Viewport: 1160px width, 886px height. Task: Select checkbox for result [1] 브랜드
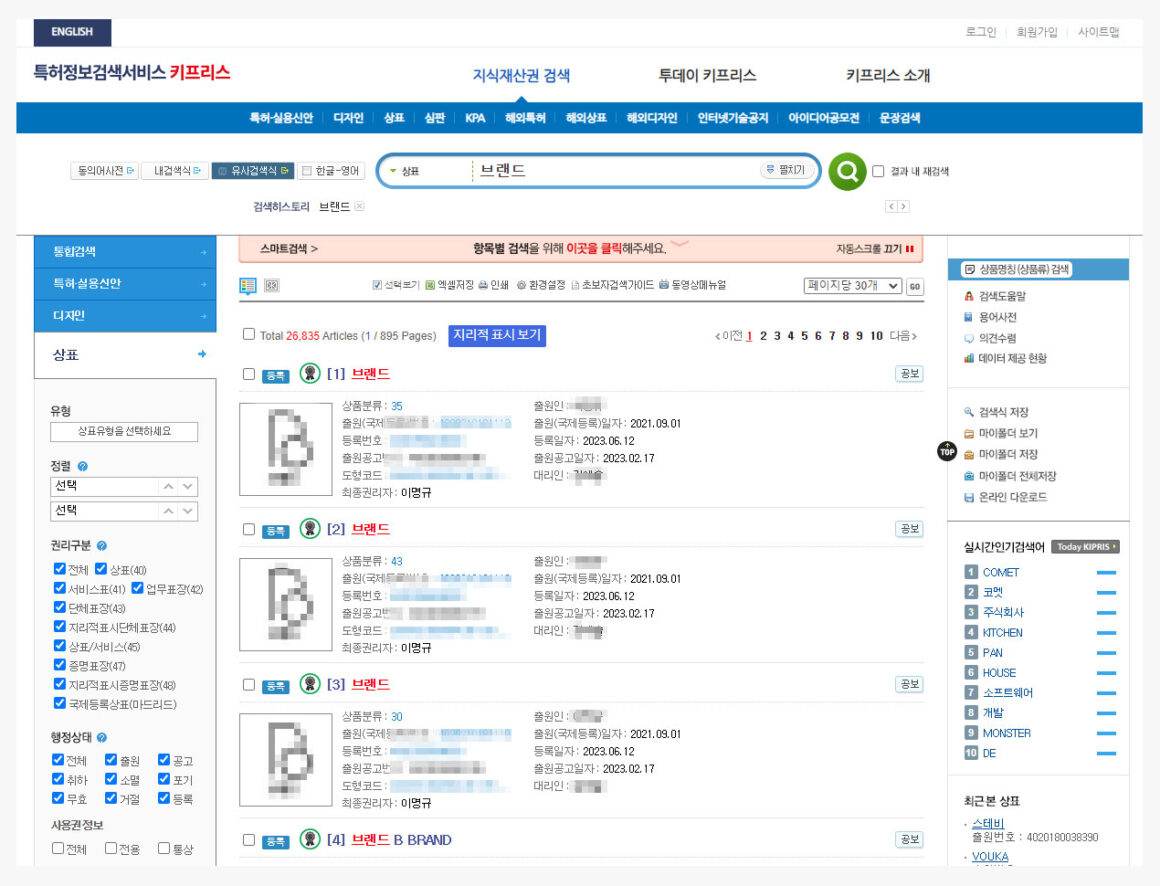click(x=249, y=374)
